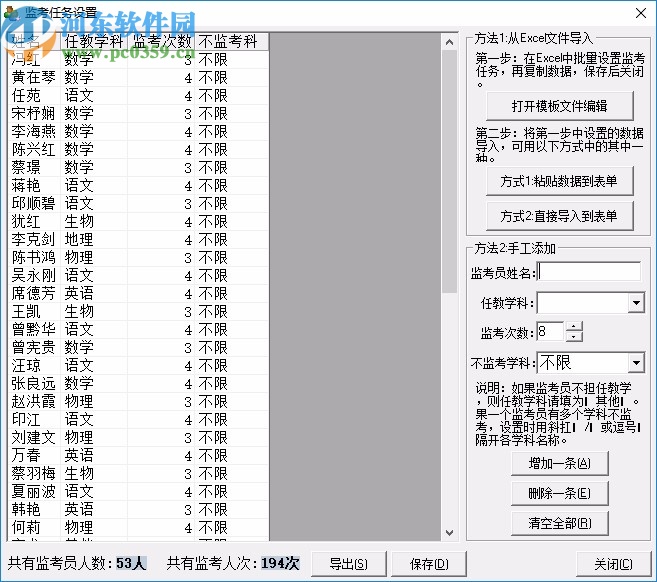The image size is (657, 582).
Task: Select the row for 宋杼娴
Action: coord(138,114)
